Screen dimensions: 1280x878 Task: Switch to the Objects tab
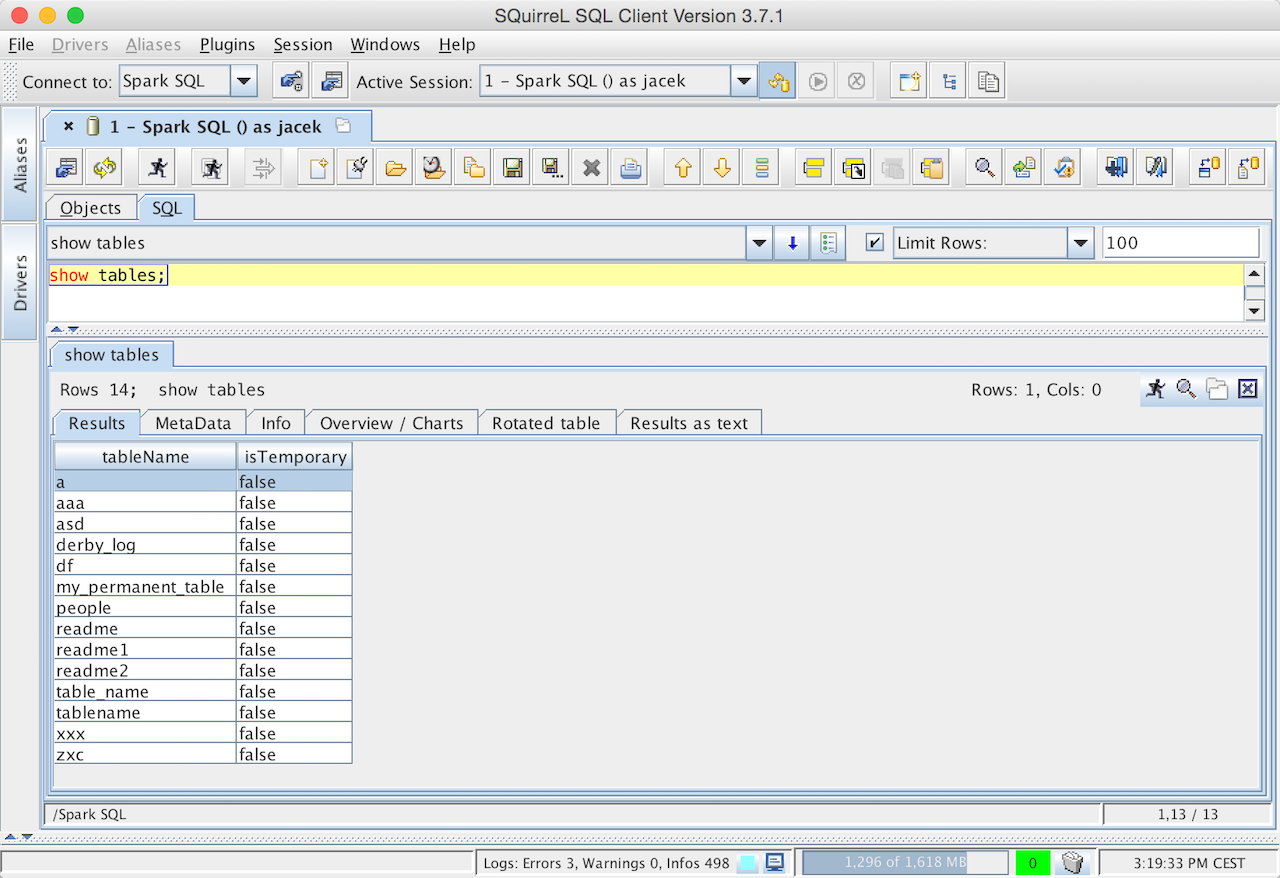[x=90, y=208]
